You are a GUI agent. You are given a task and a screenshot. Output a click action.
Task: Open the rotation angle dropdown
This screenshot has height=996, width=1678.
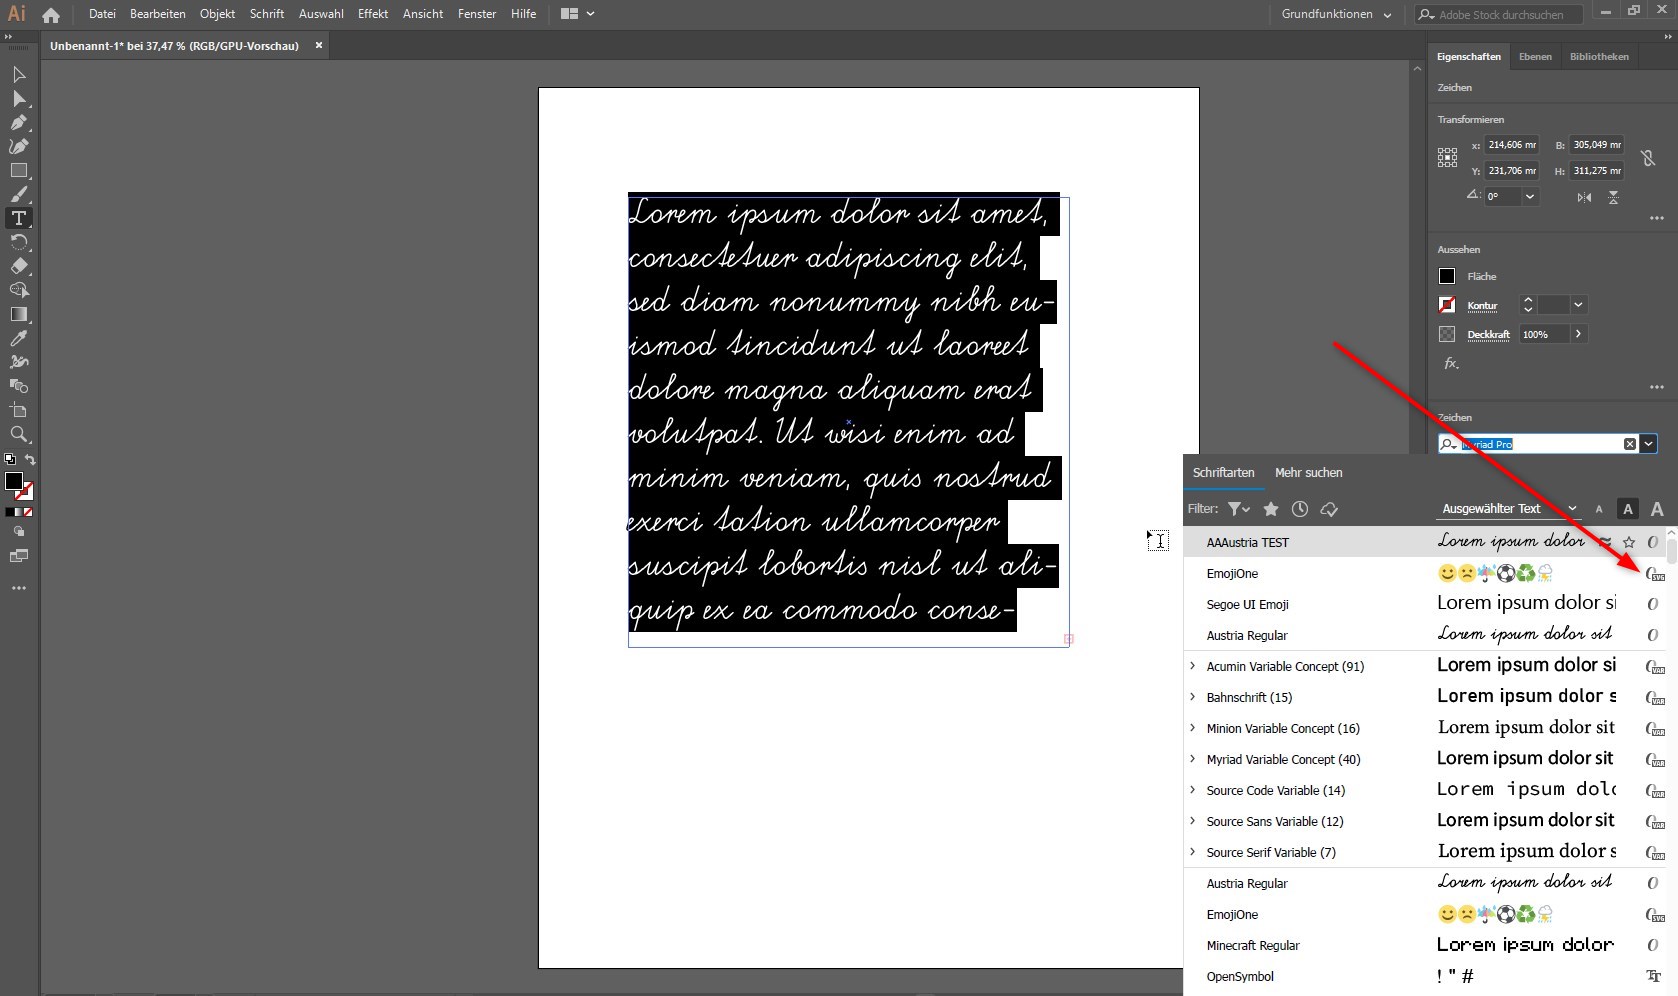(1529, 197)
